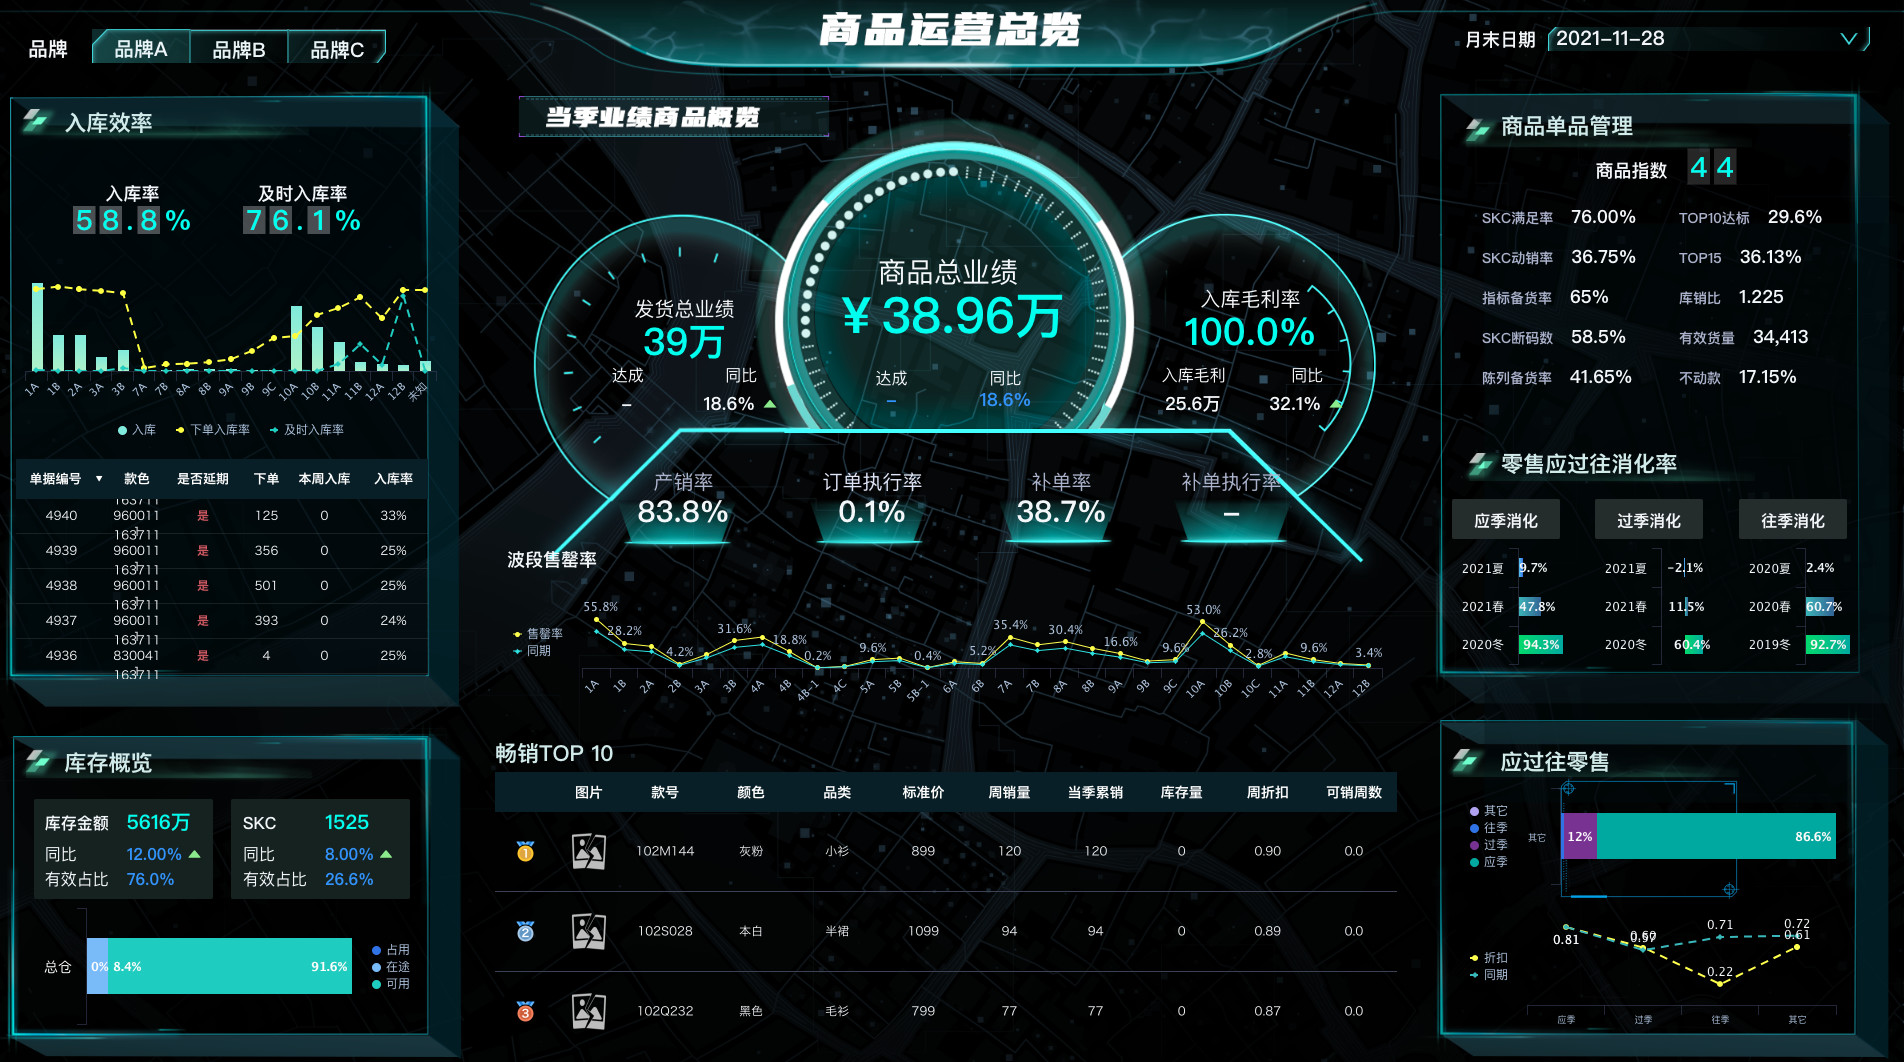
Task: Click the gold first-place medal icon
Action: 525,851
